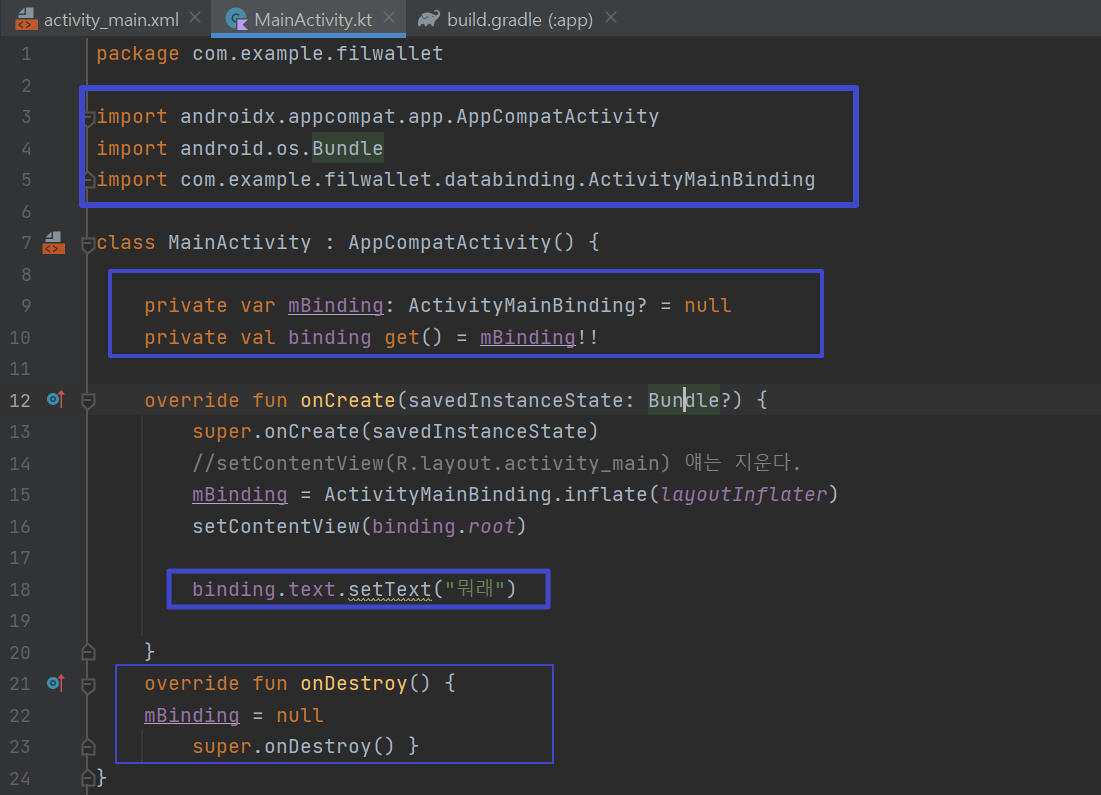Close the build.gradle (:app) tab
Viewport: 1101px width, 795px height.
coord(611,18)
